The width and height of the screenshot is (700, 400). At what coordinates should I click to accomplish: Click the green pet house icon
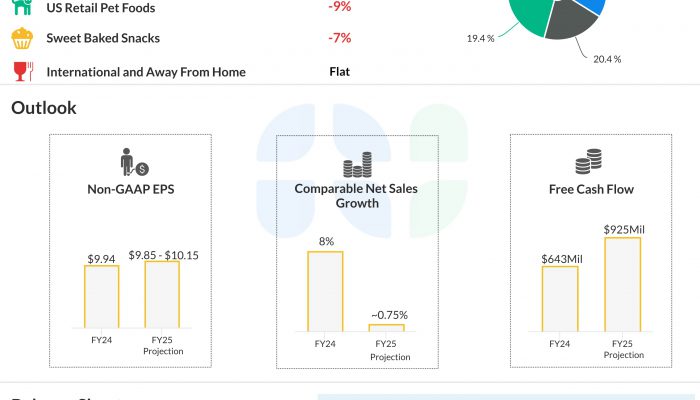click(x=22, y=8)
